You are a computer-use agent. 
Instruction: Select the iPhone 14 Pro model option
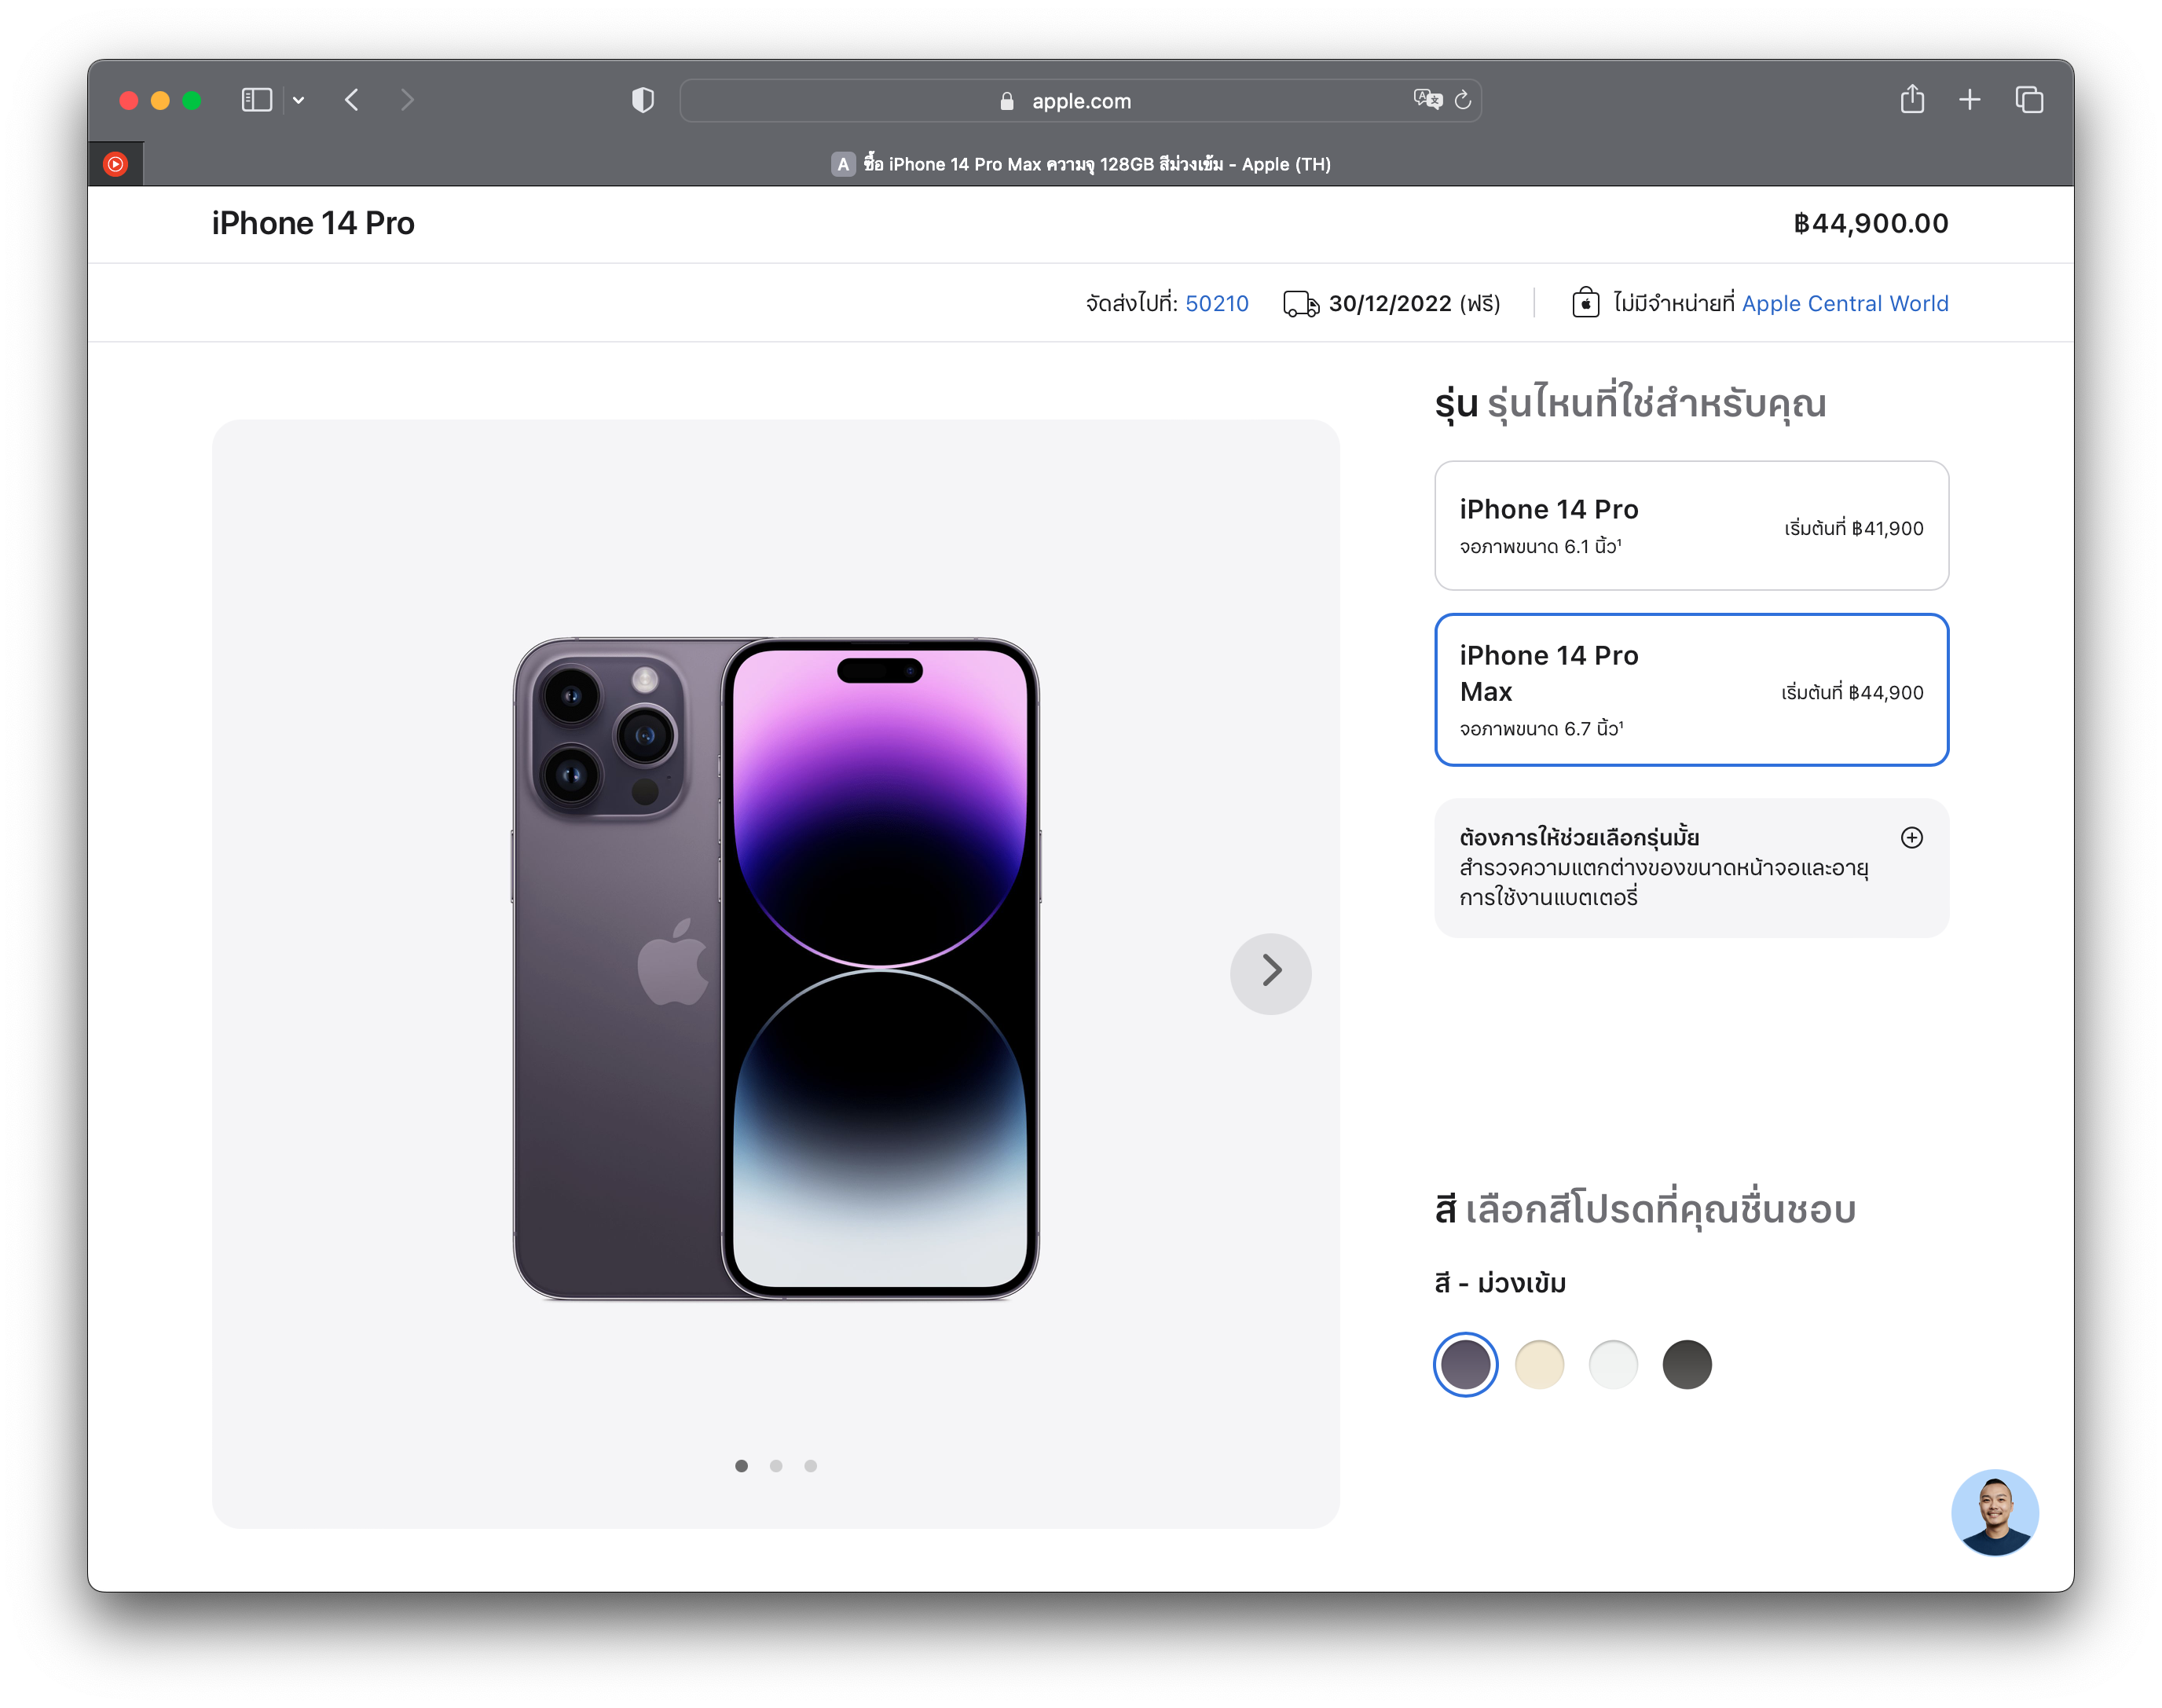click(1691, 526)
